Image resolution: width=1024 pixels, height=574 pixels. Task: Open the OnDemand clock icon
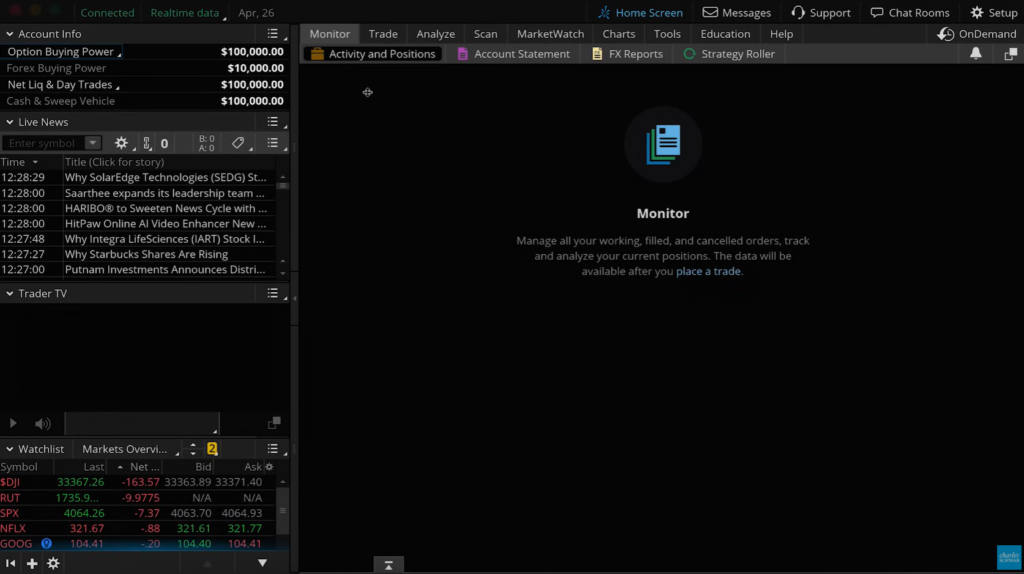[946, 34]
